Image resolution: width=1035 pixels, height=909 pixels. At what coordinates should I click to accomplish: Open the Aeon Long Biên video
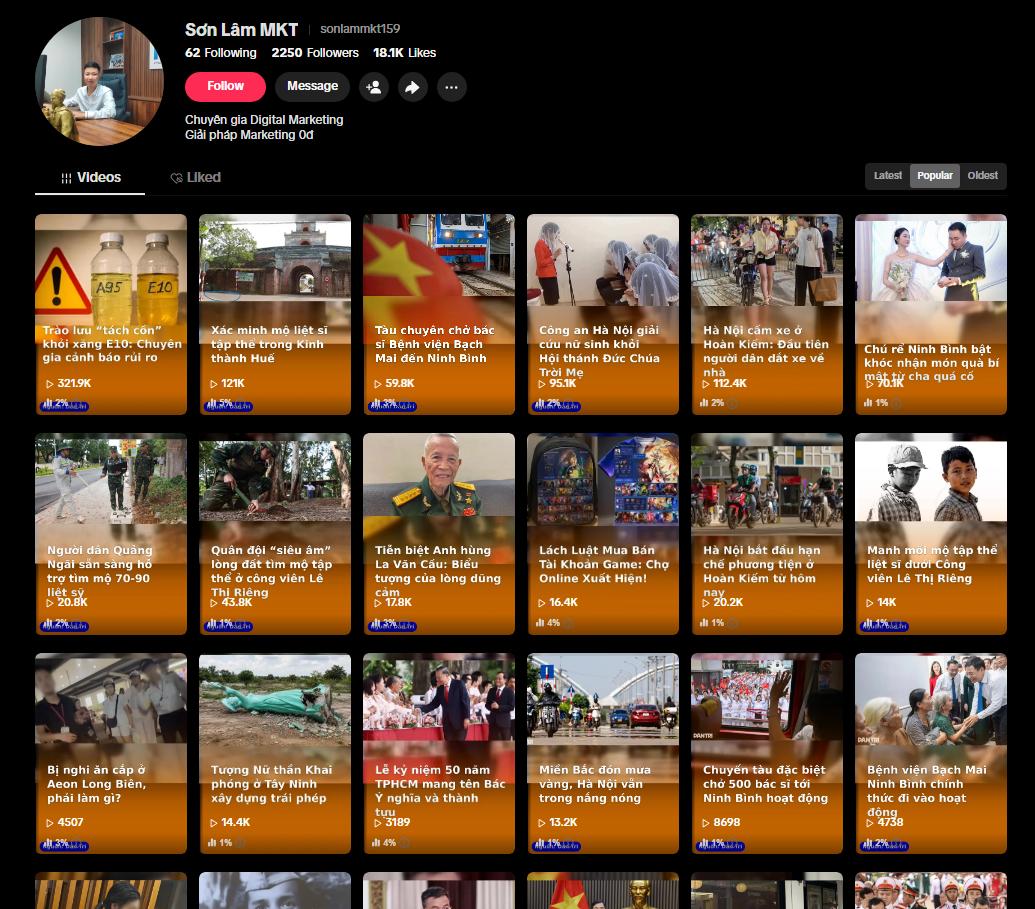(x=111, y=754)
